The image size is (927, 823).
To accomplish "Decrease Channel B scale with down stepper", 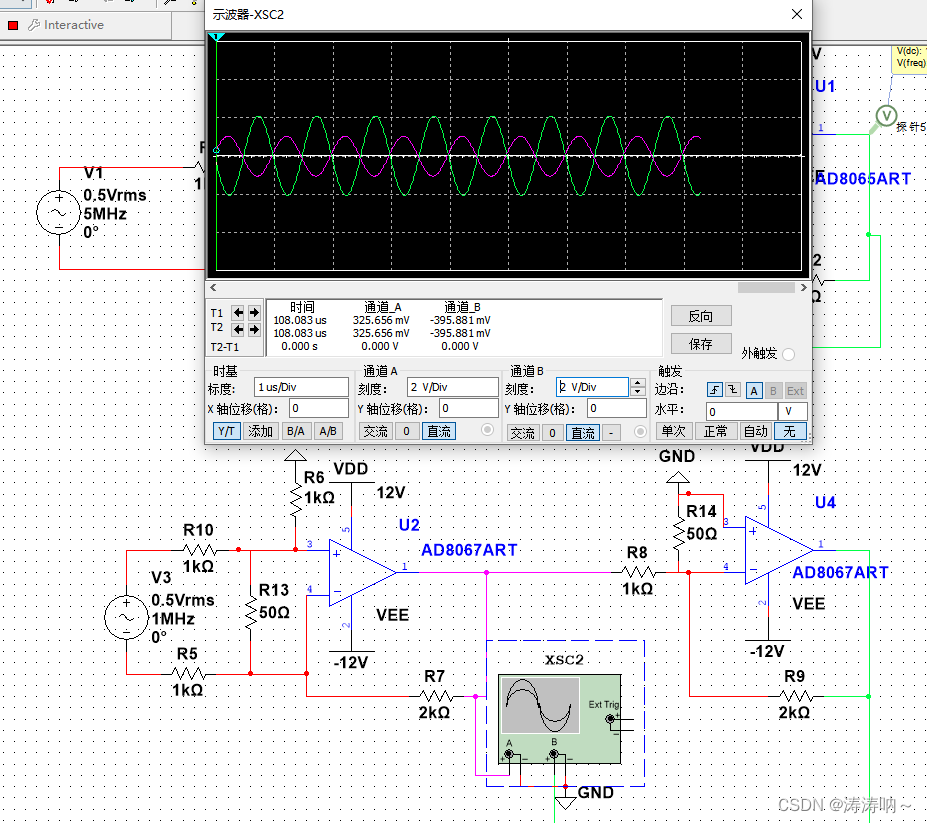I will click(x=637, y=391).
